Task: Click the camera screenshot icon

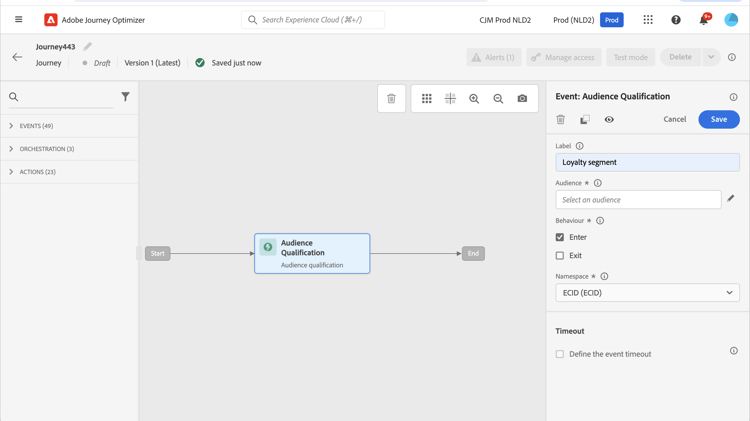Action: 522,98
